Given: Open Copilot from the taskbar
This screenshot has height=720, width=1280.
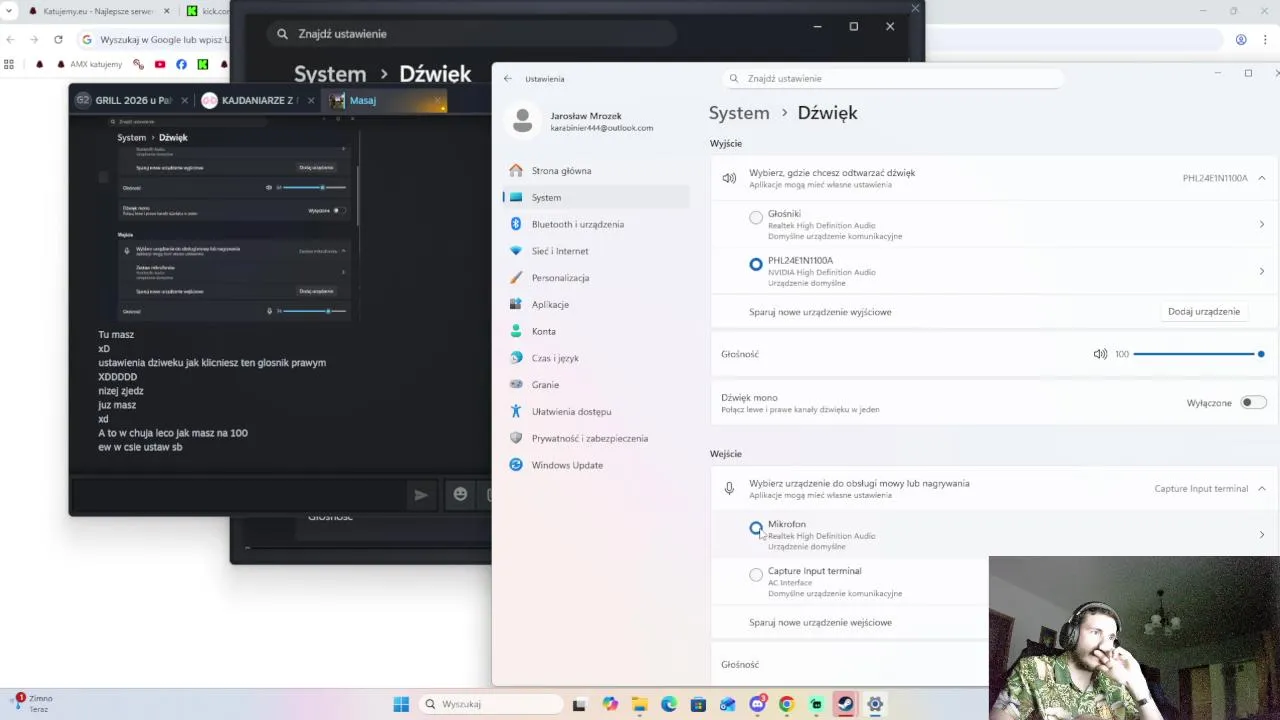Looking at the screenshot, I should (x=610, y=704).
